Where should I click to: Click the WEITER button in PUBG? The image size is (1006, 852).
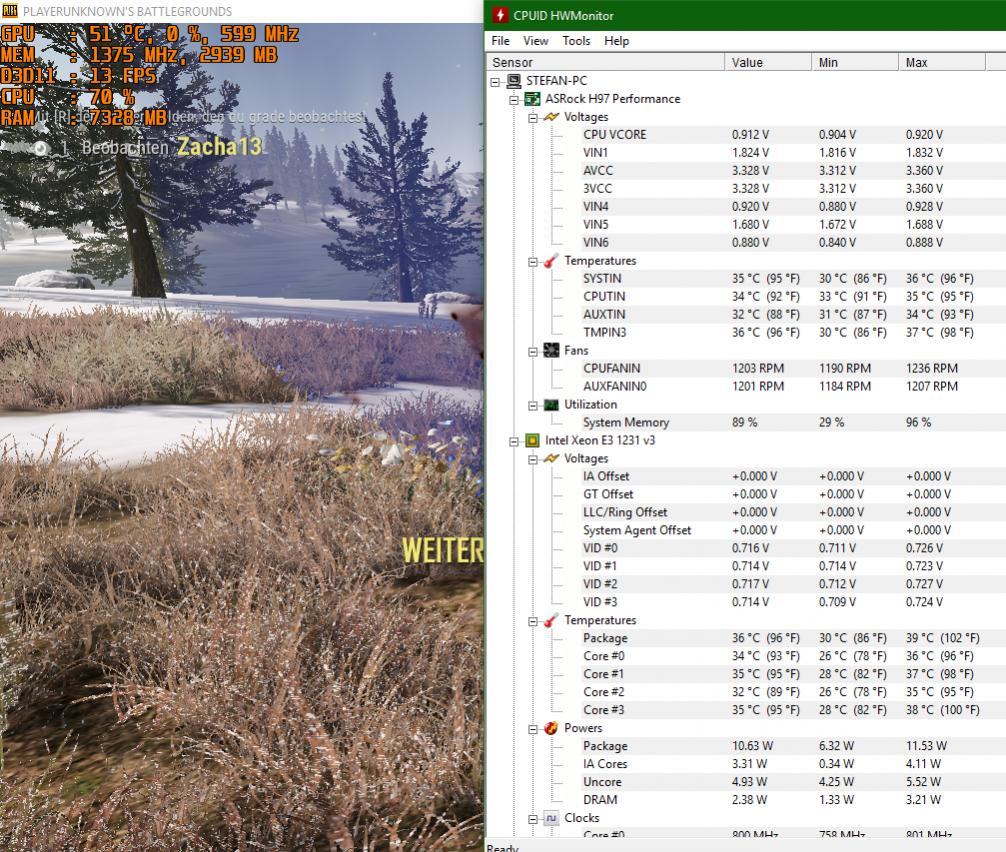point(442,550)
